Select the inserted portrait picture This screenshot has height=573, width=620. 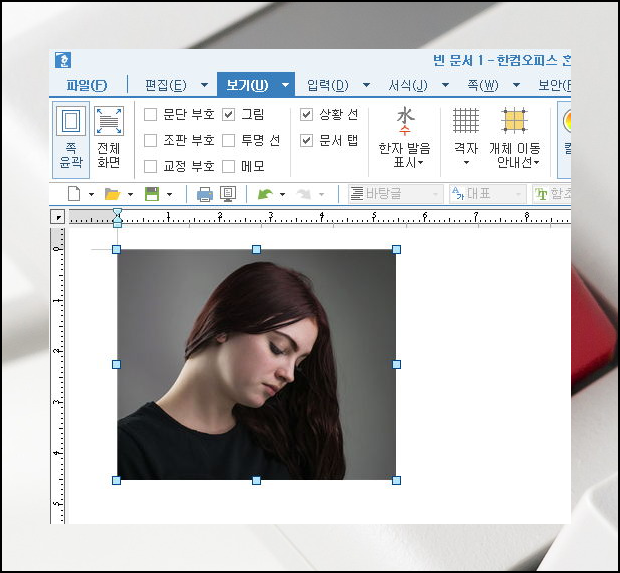(256, 364)
